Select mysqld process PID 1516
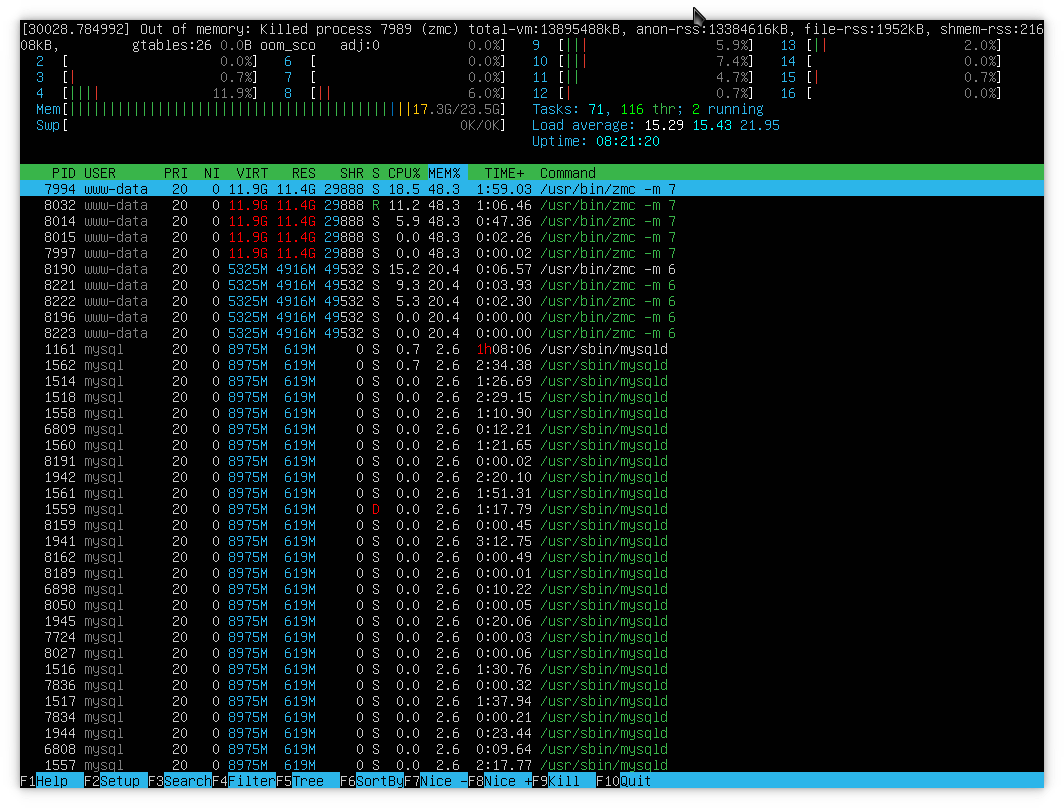This screenshot has height=808, width=1064. (x=532, y=670)
